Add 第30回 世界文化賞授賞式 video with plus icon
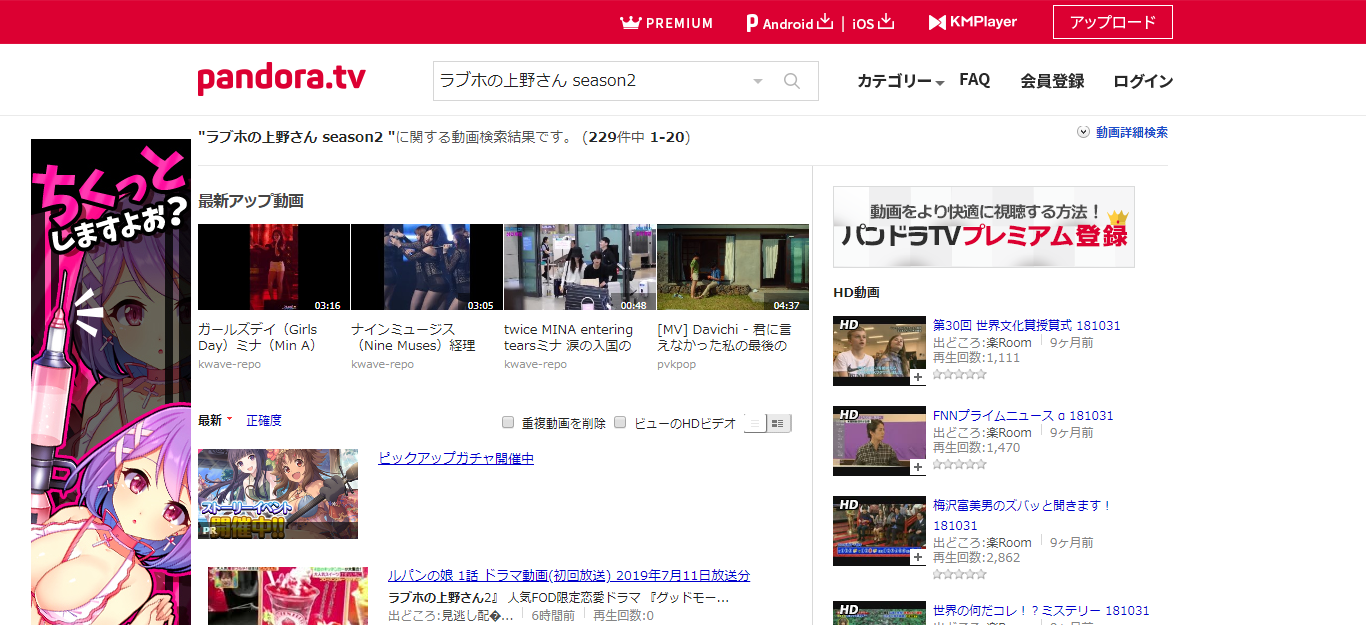Viewport: 1366px width, 625px height. (x=917, y=378)
